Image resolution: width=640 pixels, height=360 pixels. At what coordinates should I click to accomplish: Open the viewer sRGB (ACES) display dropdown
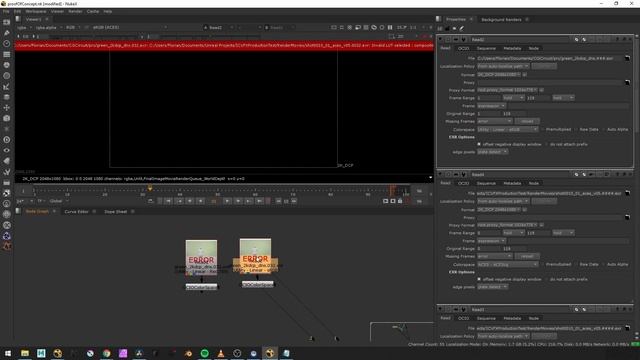click(x=130, y=27)
